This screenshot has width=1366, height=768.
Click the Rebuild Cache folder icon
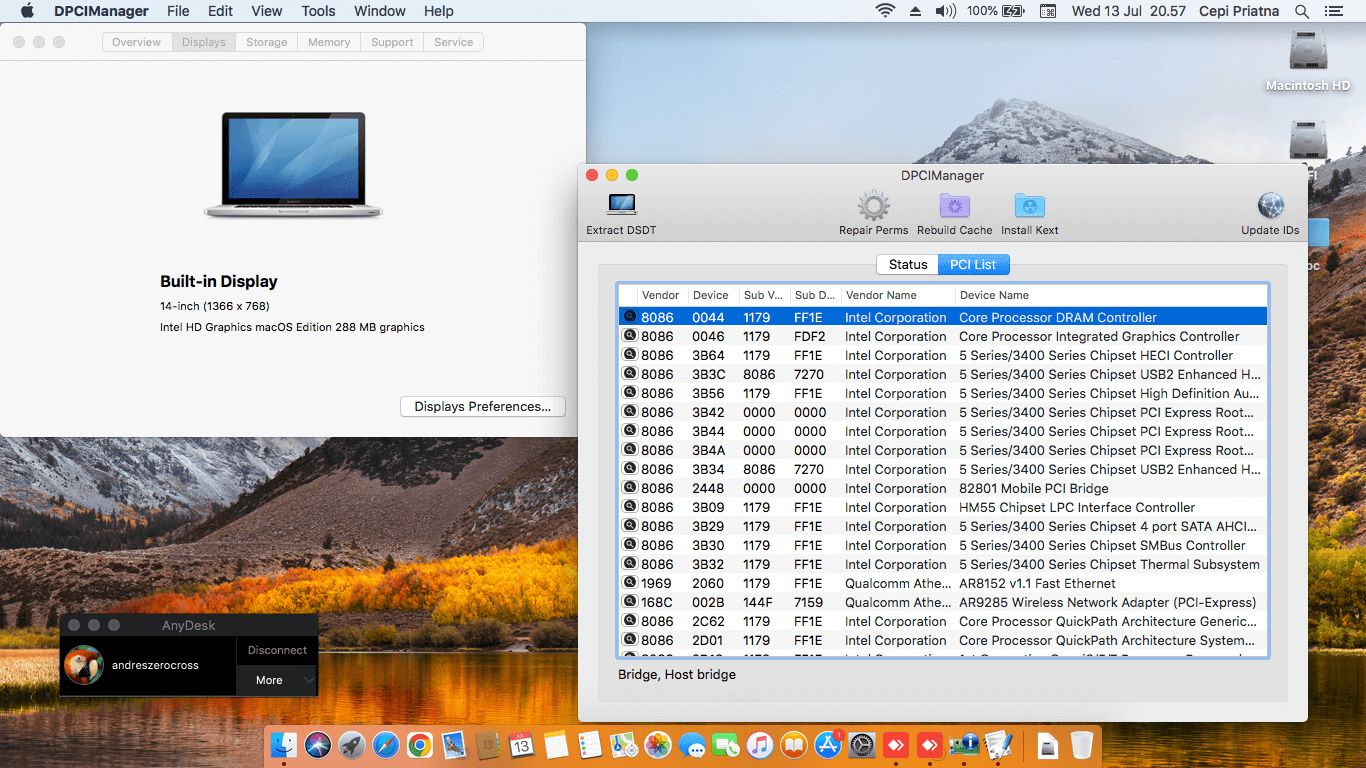(954, 206)
